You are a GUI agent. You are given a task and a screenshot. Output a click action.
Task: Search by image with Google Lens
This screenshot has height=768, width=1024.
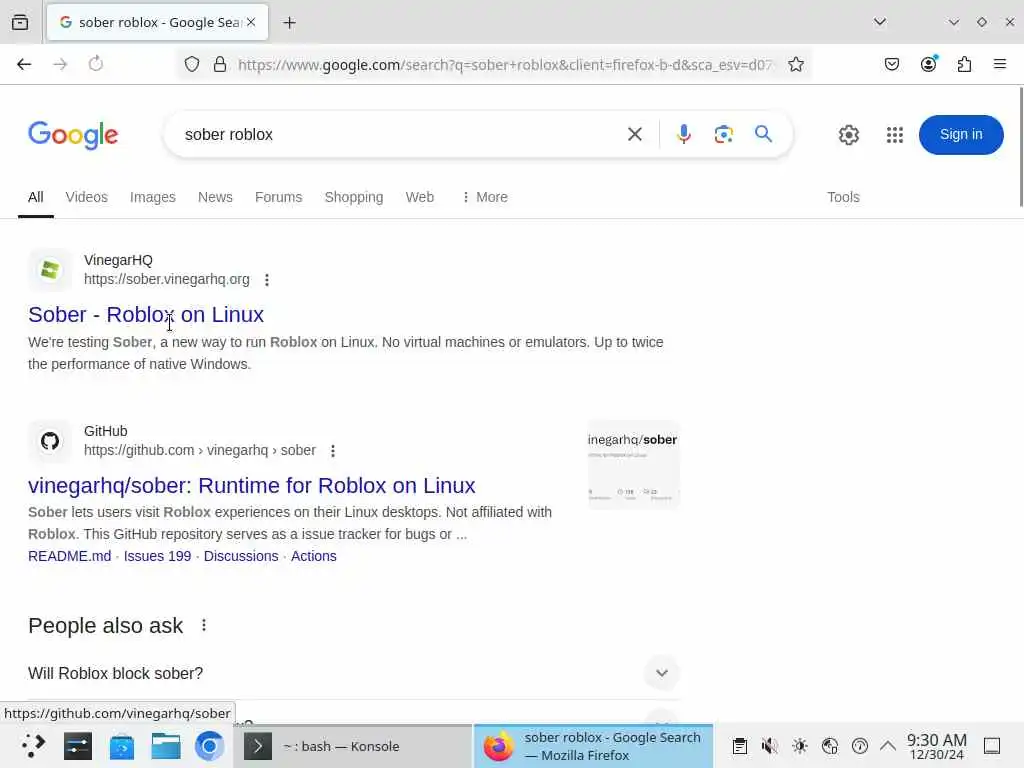[x=724, y=135]
